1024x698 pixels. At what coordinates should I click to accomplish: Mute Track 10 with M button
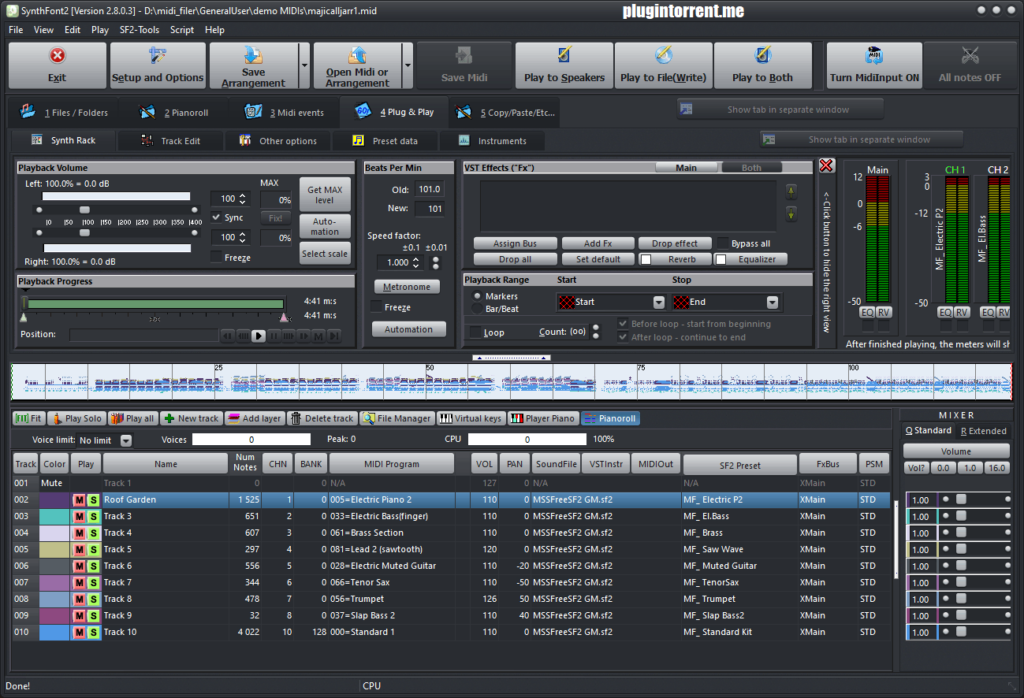(79, 632)
